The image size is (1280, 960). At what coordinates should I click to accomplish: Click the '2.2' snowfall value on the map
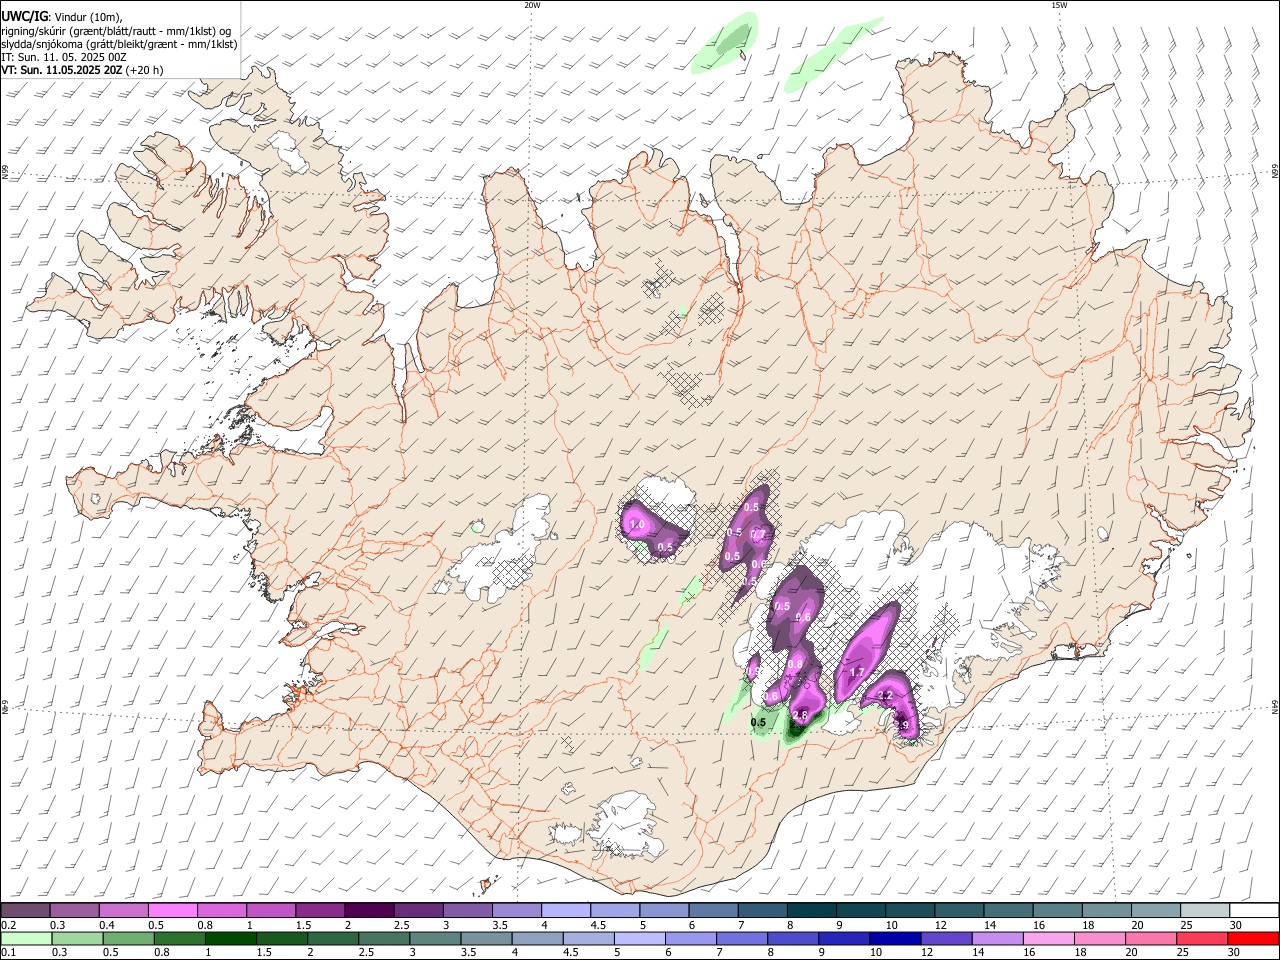coord(884,695)
